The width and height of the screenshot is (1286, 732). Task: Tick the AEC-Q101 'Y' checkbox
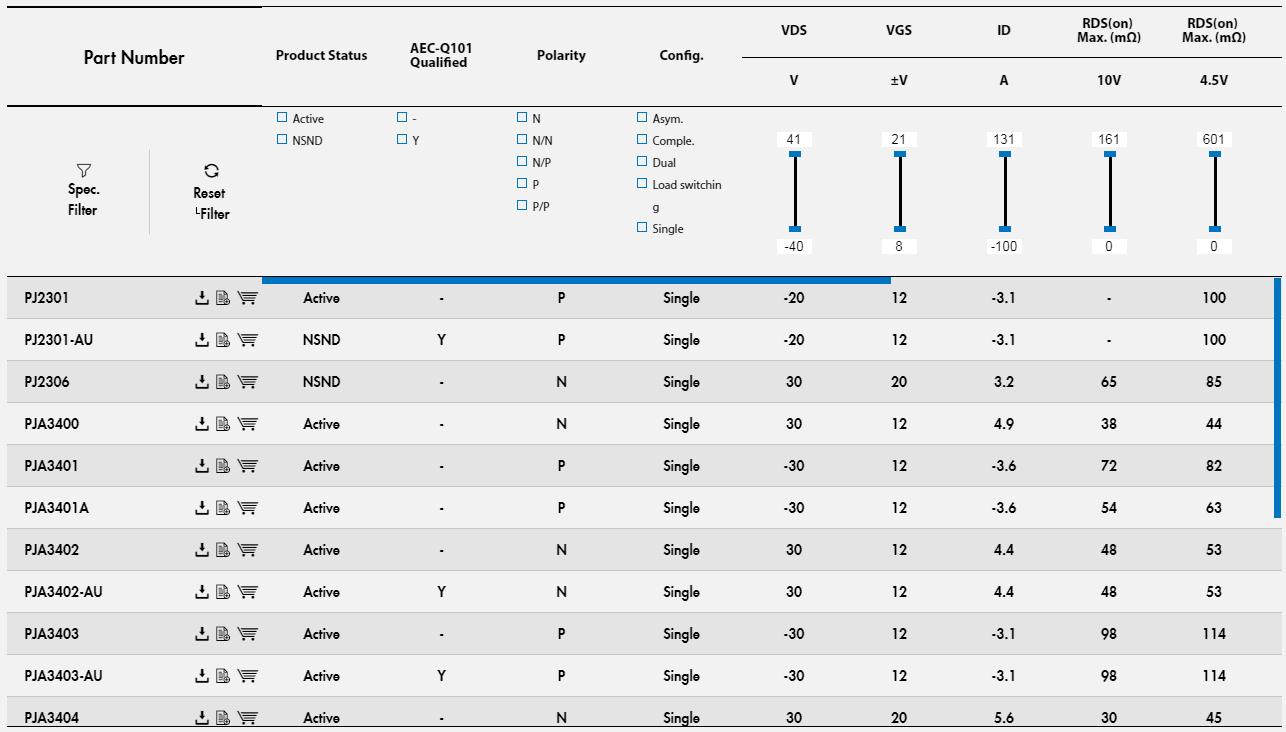point(402,140)
